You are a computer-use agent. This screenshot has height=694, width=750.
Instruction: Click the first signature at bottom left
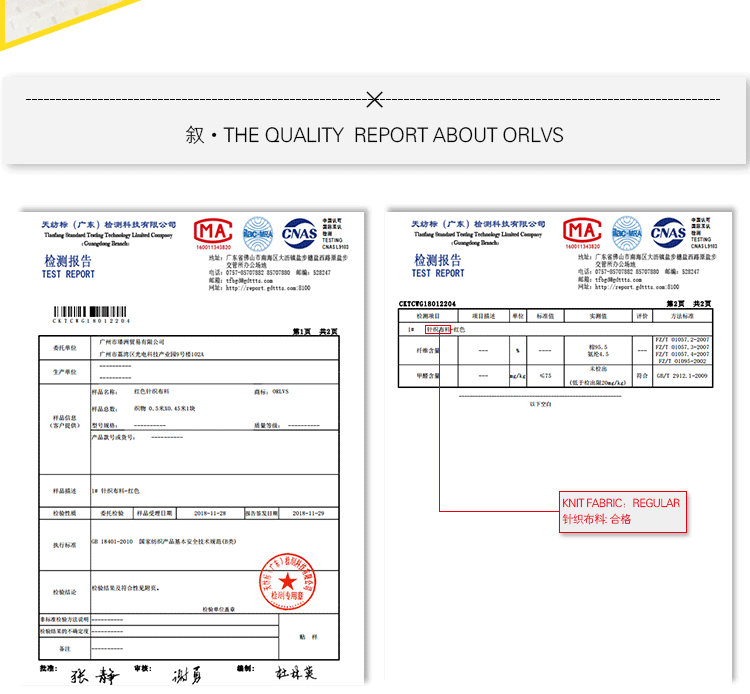[94, 675]
